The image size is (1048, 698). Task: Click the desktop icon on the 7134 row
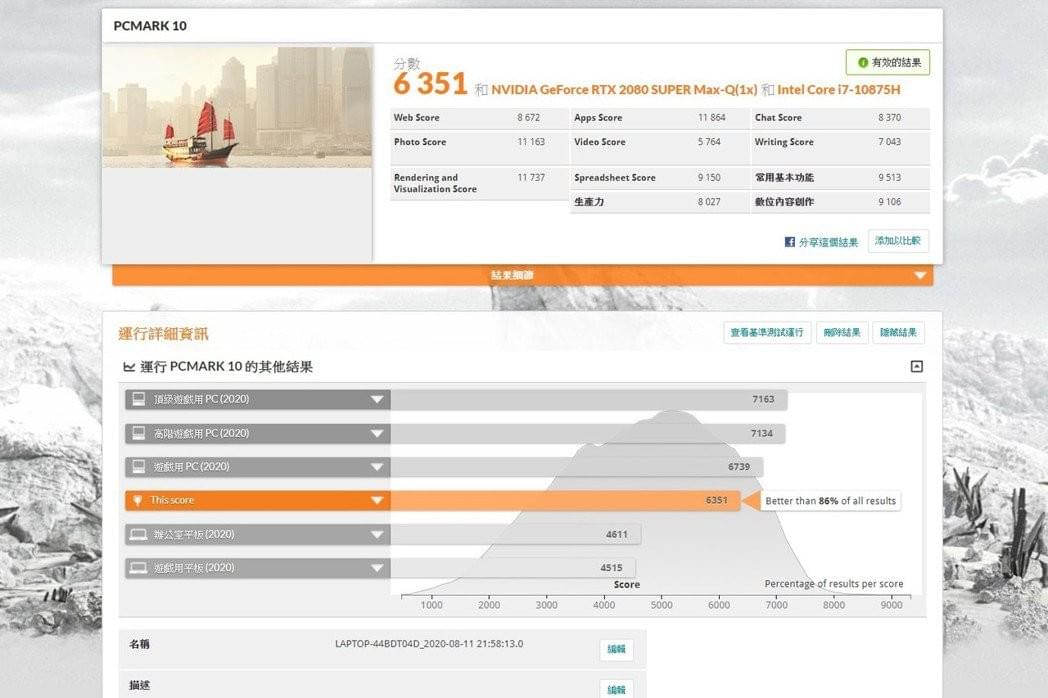138,433
